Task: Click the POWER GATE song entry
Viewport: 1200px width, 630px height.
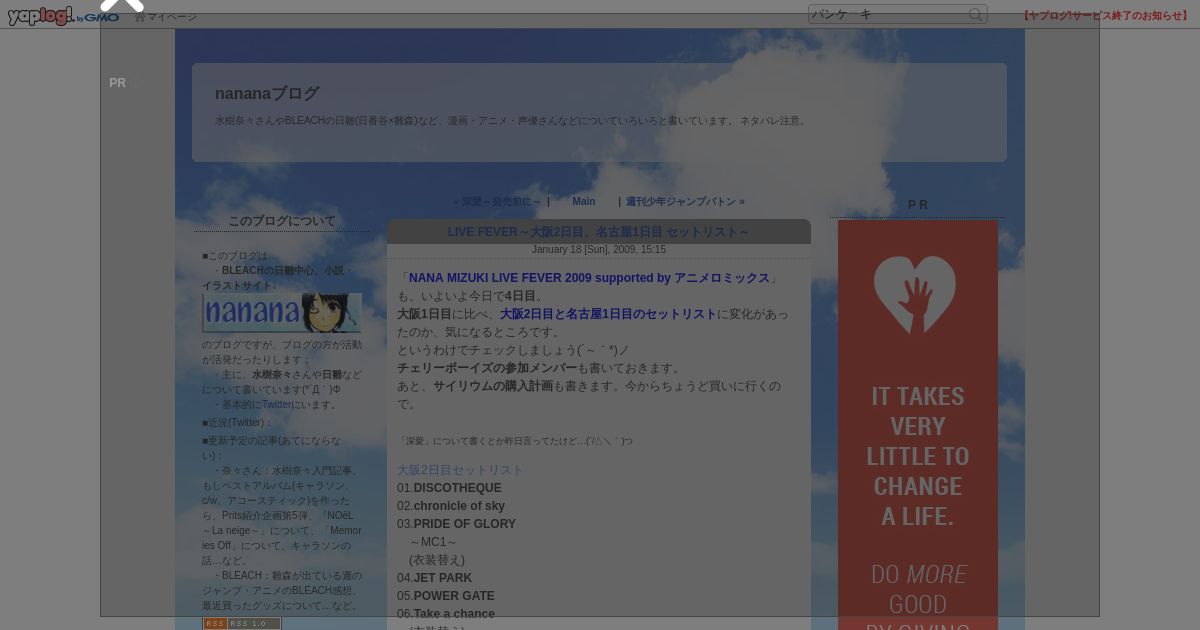Action: tap(454, 596)
